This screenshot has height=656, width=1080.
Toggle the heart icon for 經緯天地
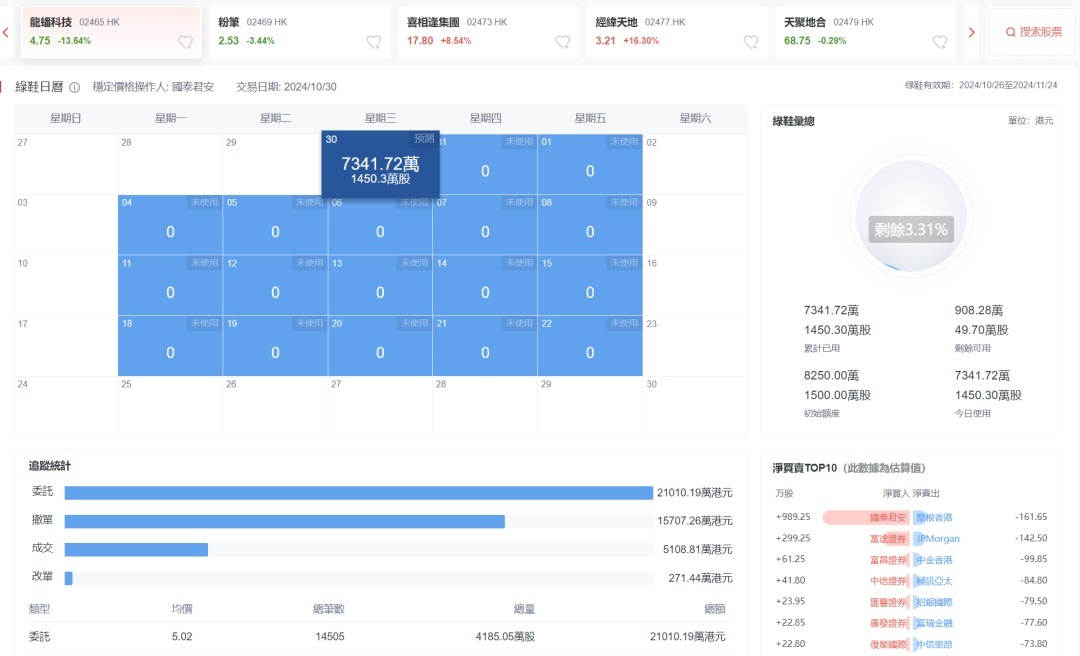click(x=751, y=42)
